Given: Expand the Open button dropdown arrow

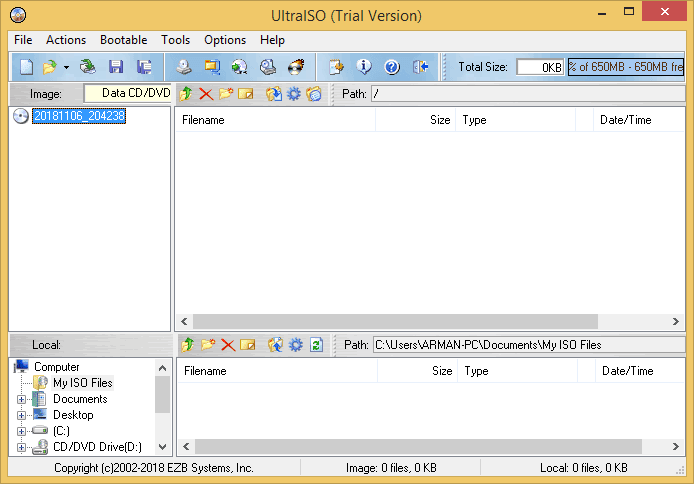Looking at the screenshot, I should (66, 68).
